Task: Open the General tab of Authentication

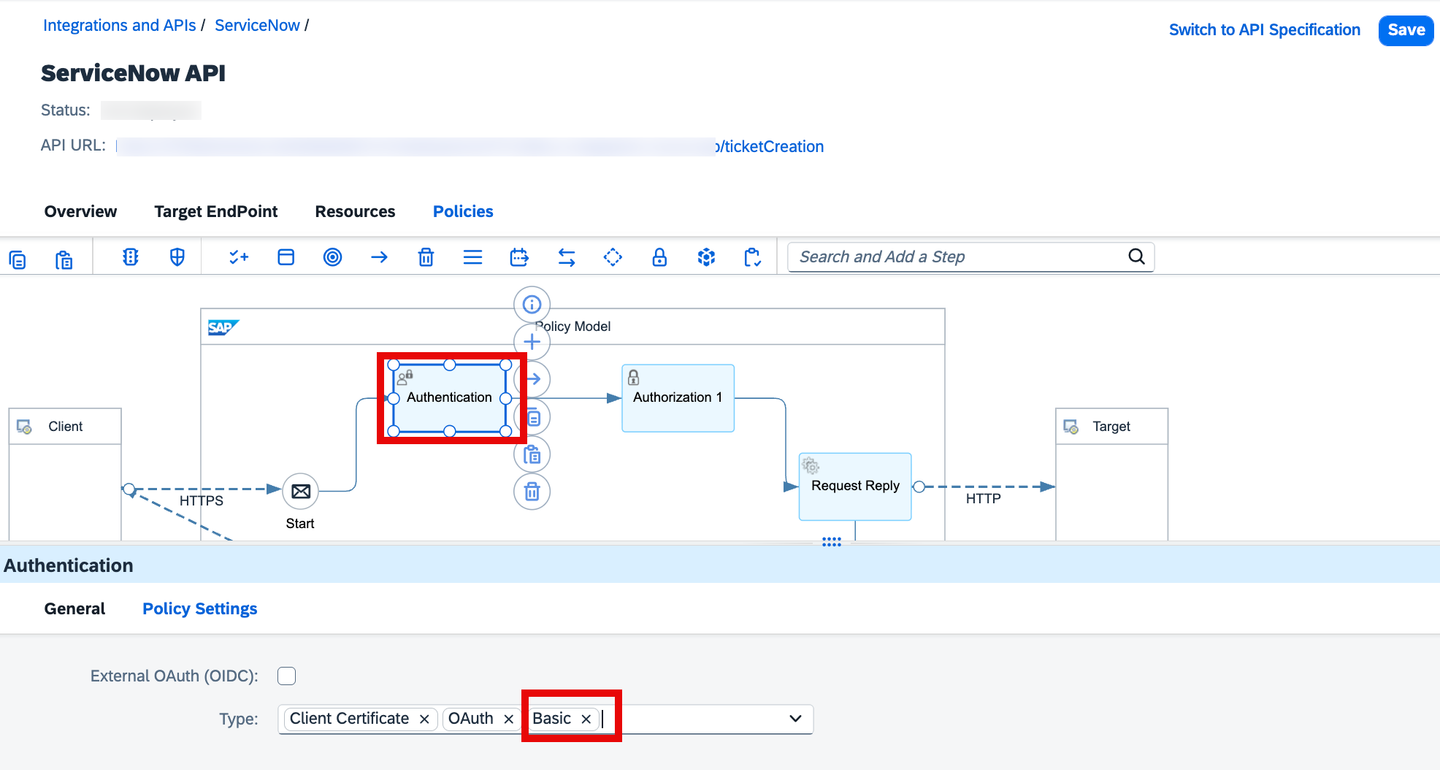Action: tap(75, 608)
